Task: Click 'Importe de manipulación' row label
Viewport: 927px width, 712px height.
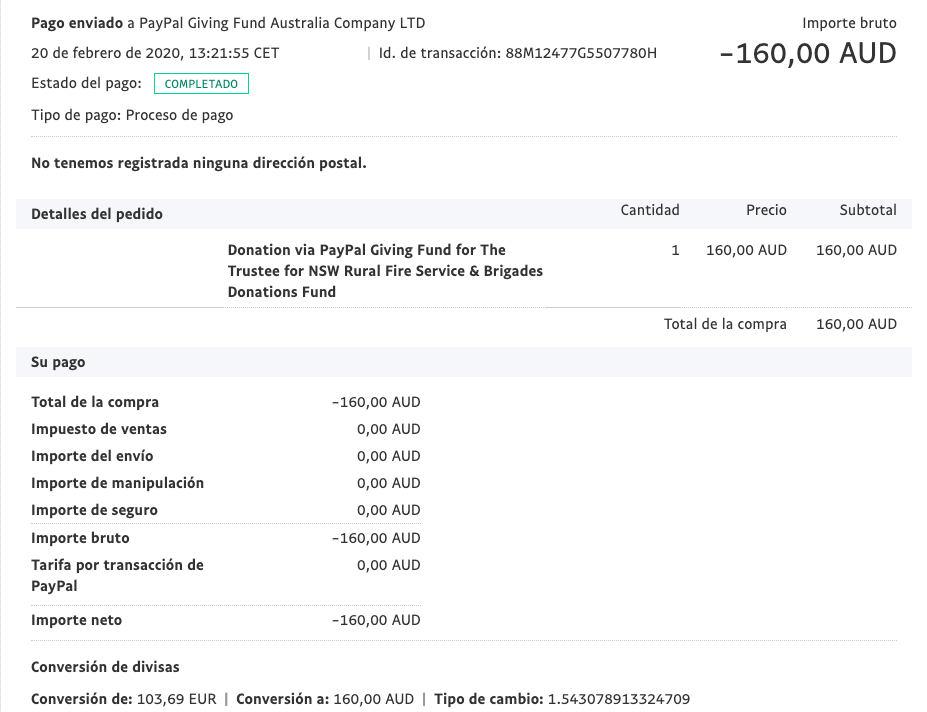Action: click(118, 483)
